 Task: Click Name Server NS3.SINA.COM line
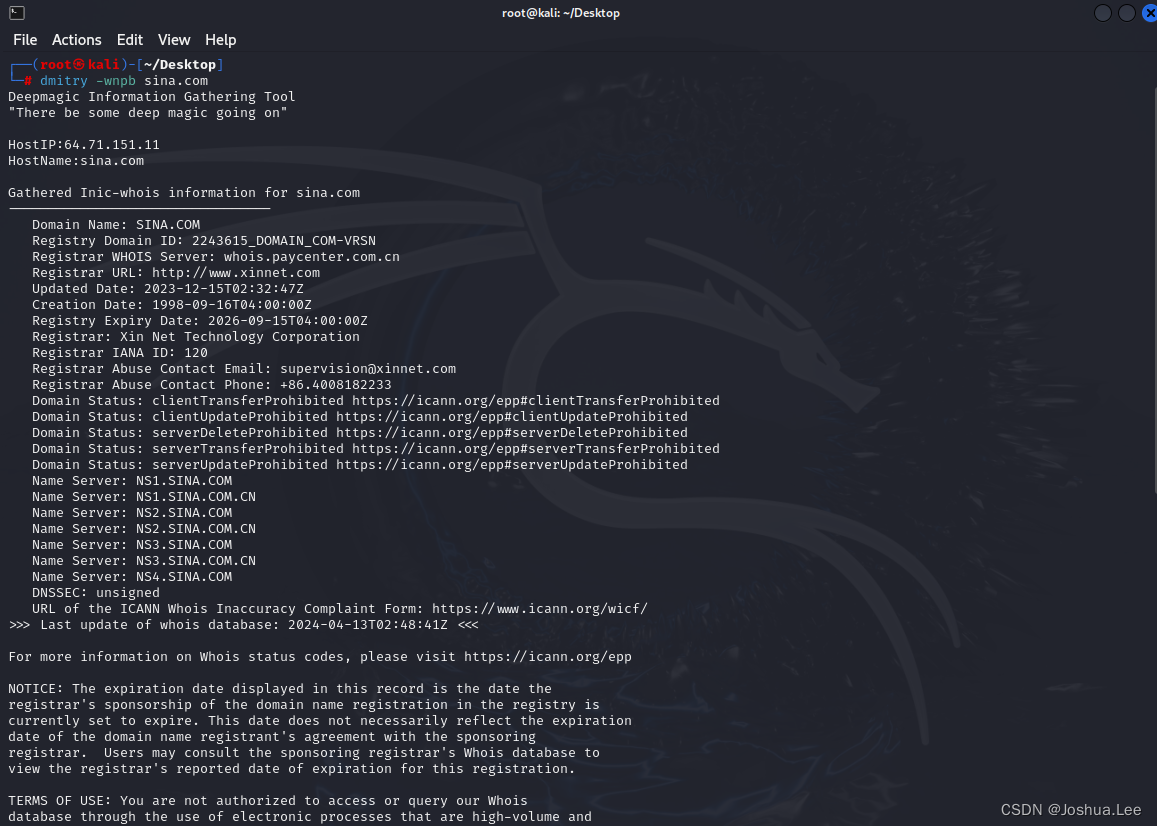[x=132, y=545]
